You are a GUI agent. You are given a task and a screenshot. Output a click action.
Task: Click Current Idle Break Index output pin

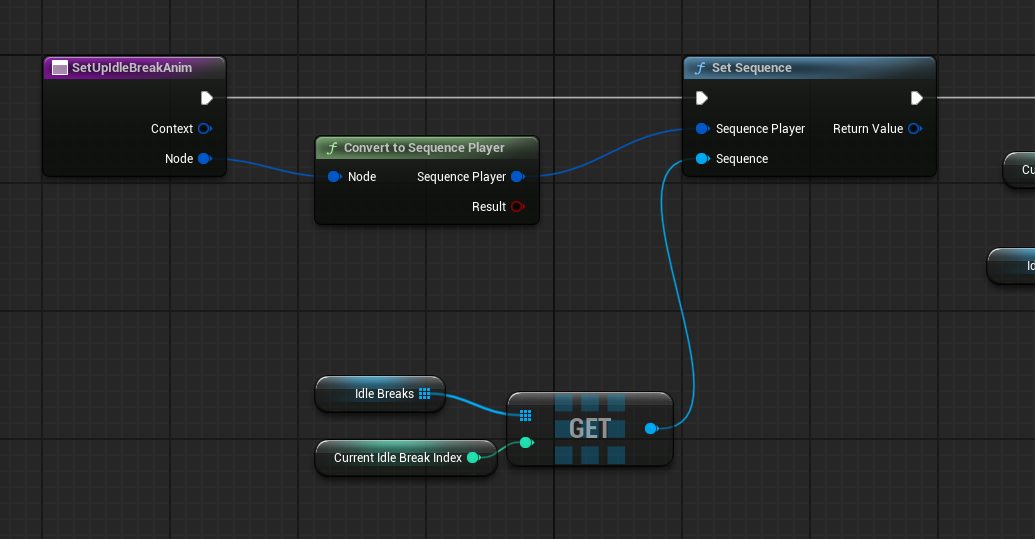click(473, 458)
